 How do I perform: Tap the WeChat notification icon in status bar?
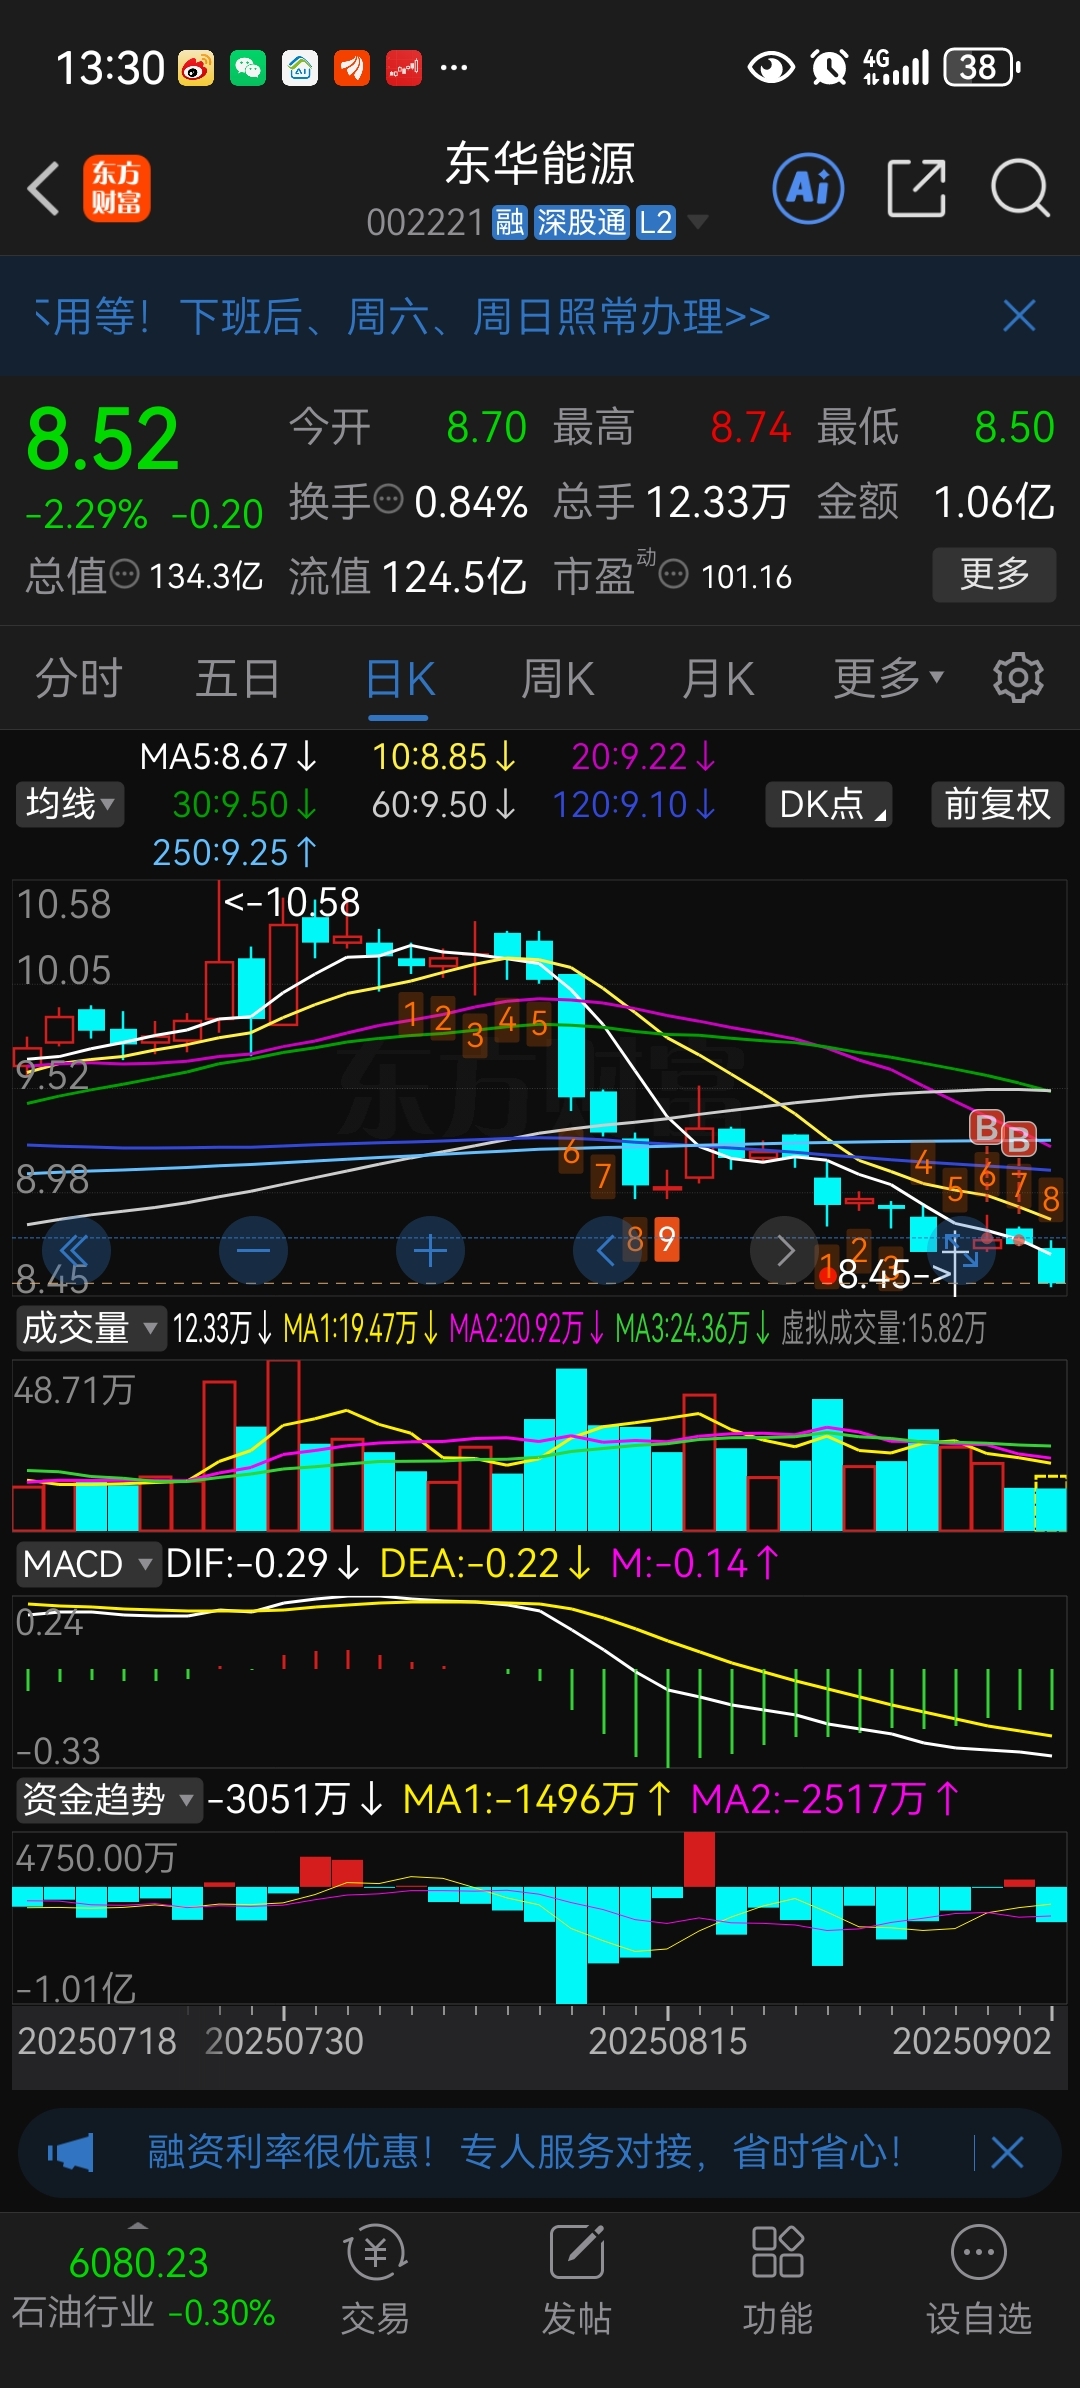248,68
